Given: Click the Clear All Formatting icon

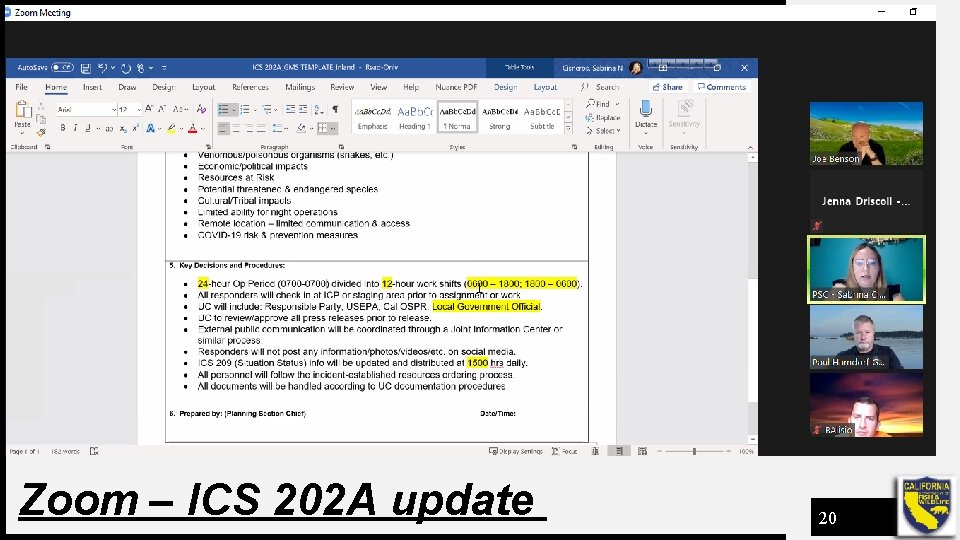Looking at the screenshot, I should 201,109.
